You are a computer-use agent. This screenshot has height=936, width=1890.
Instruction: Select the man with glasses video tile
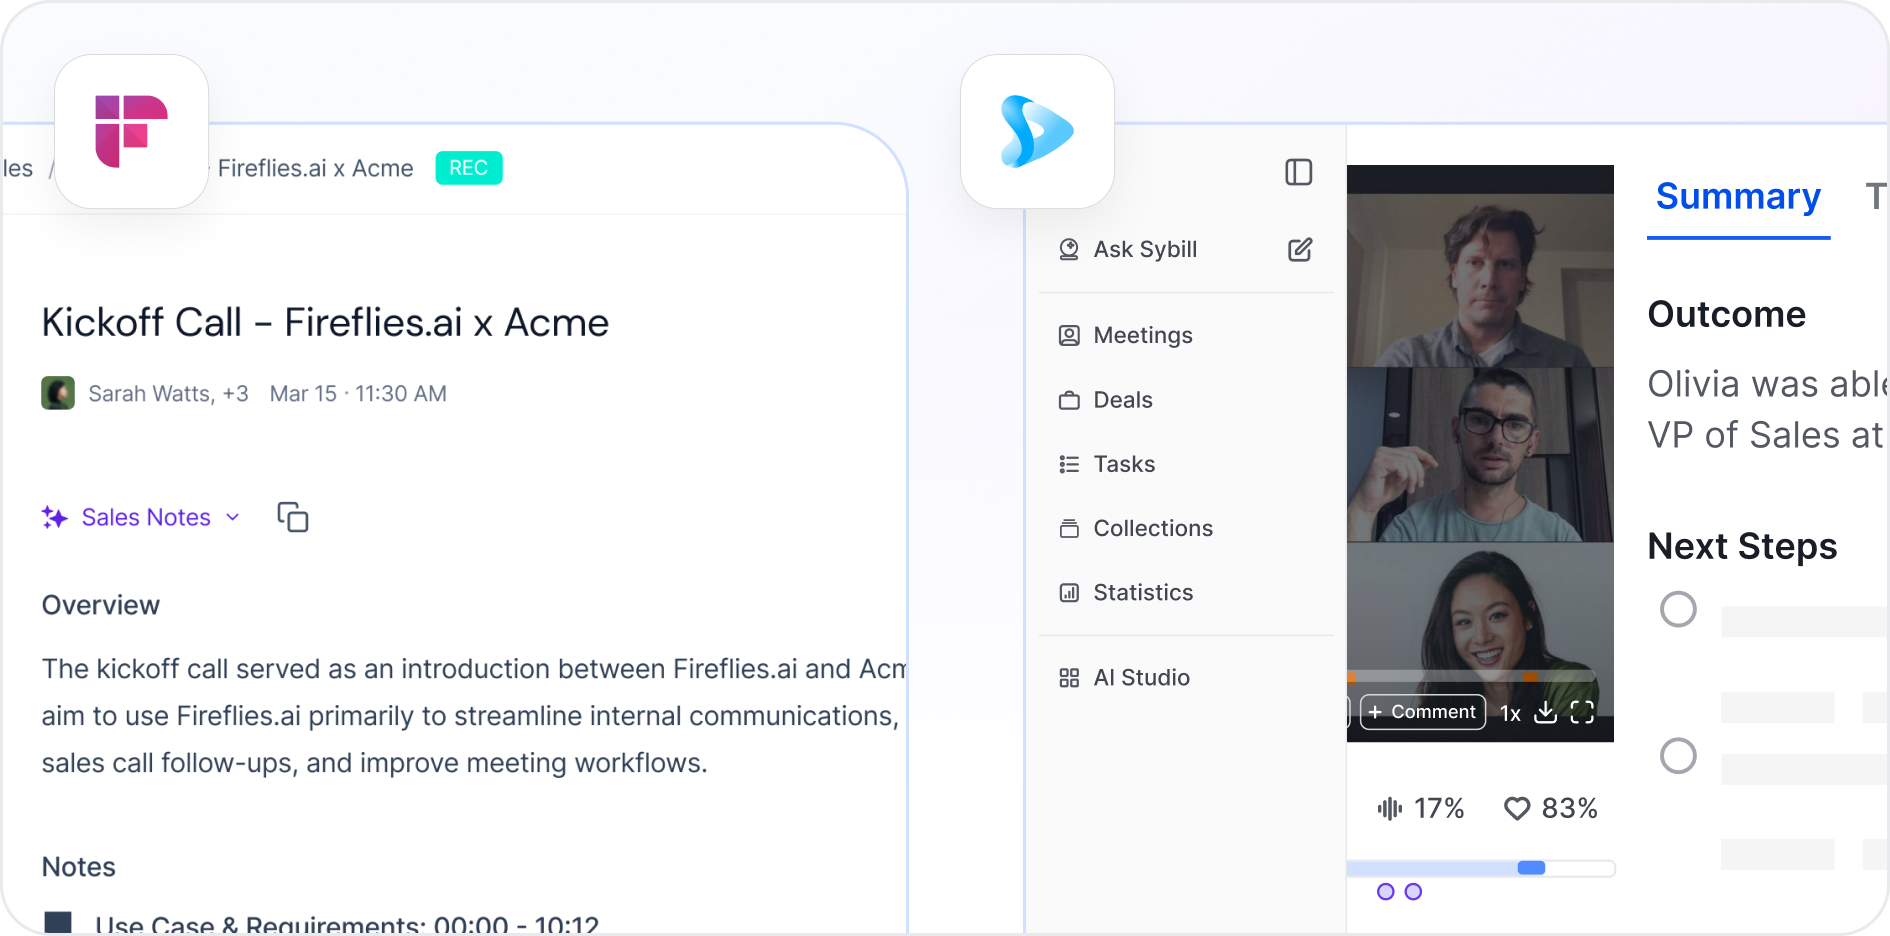pyautogui.click(x=1480, y=455)
